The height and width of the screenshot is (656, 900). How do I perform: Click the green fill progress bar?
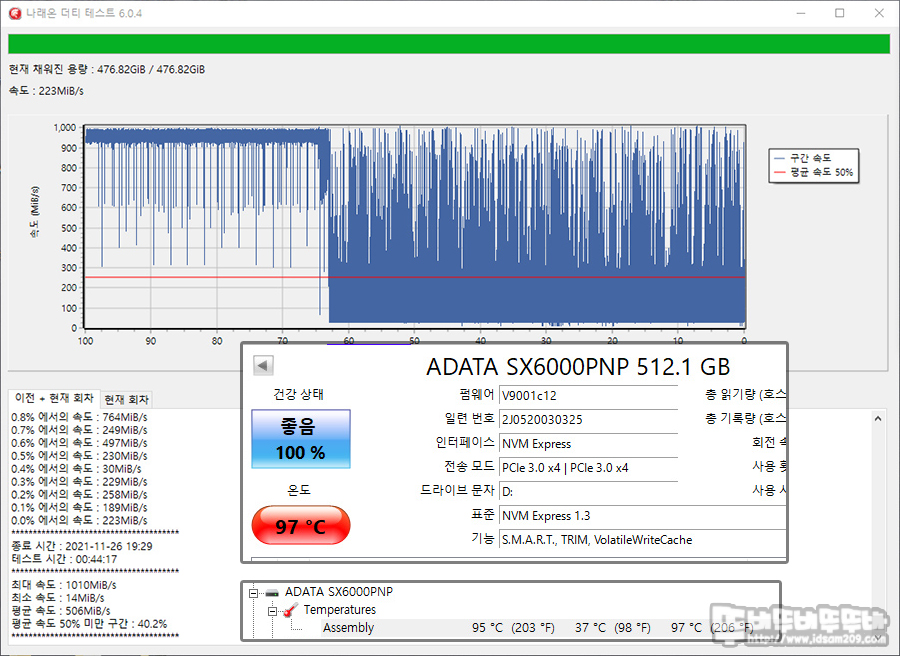pyautogui.click(x=449, y=44)
